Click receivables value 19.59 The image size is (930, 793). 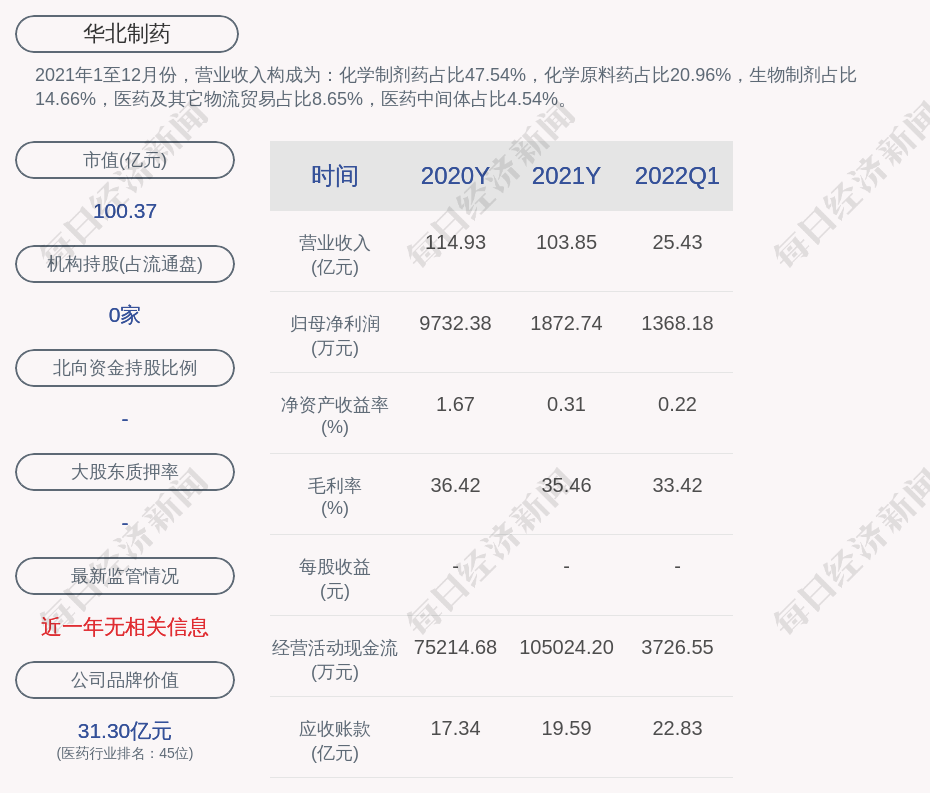566,728
